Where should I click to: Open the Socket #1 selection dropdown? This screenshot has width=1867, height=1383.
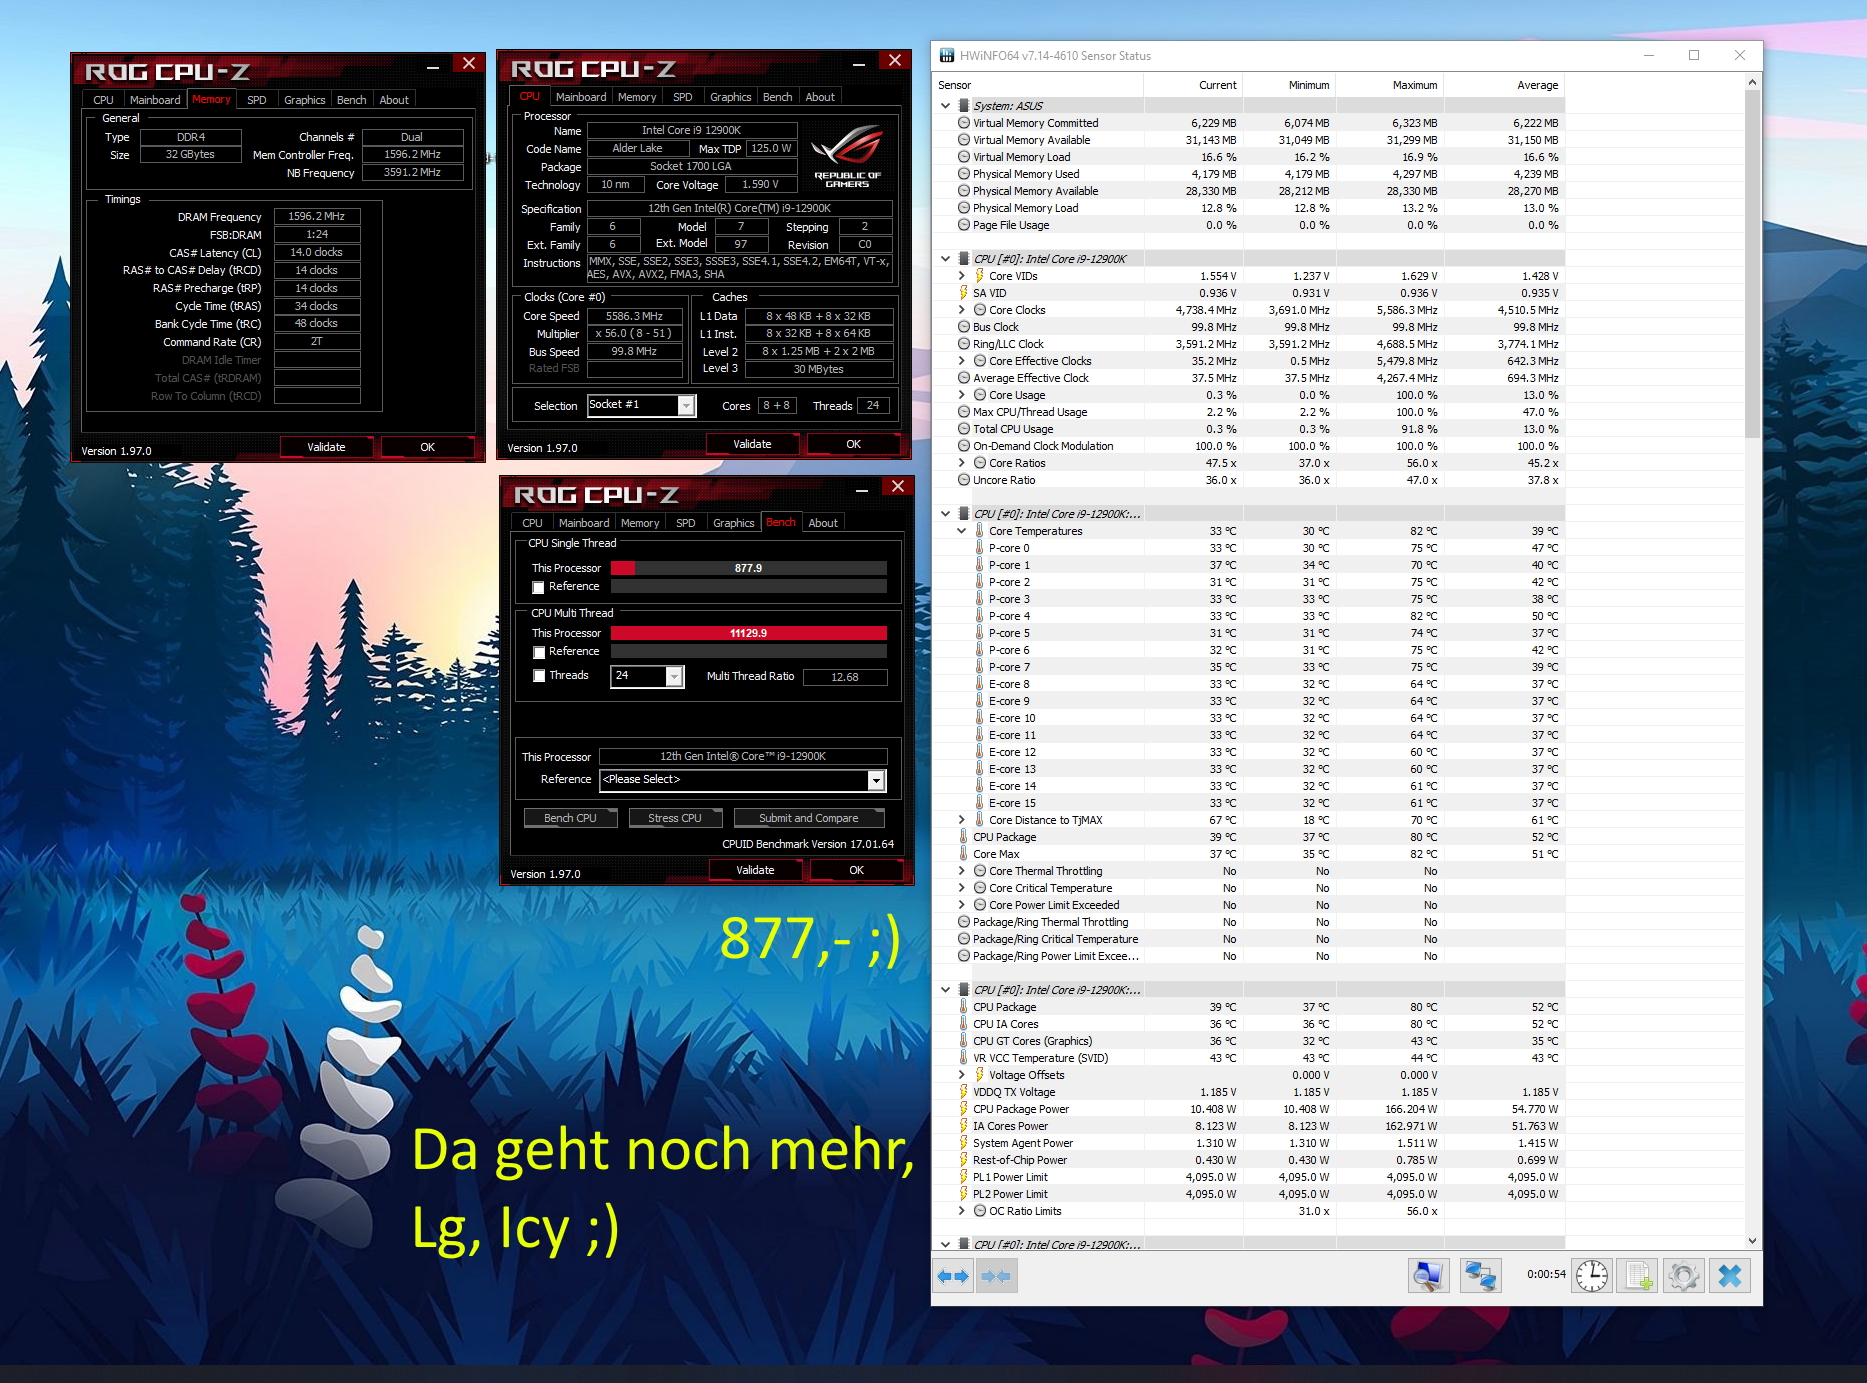[x=686, y=405]
